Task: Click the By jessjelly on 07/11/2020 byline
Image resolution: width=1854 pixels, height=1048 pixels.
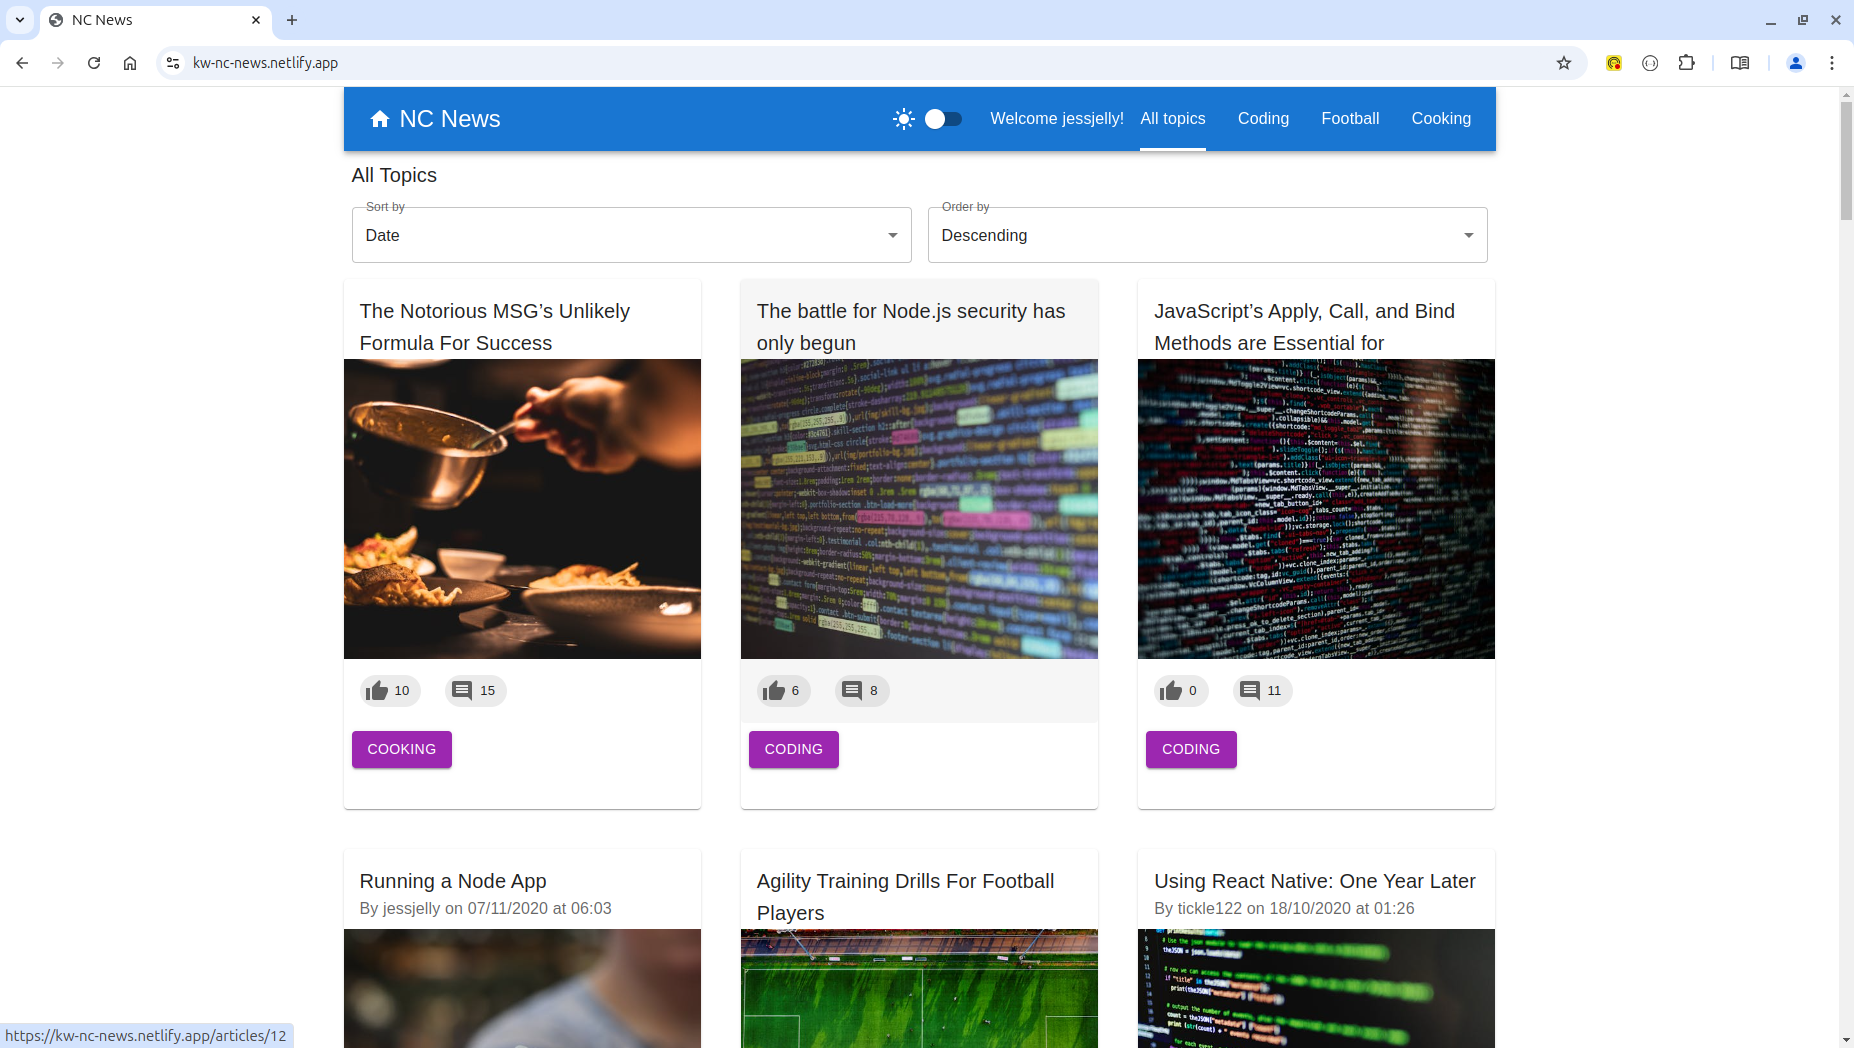Action: tap(486, 908)
